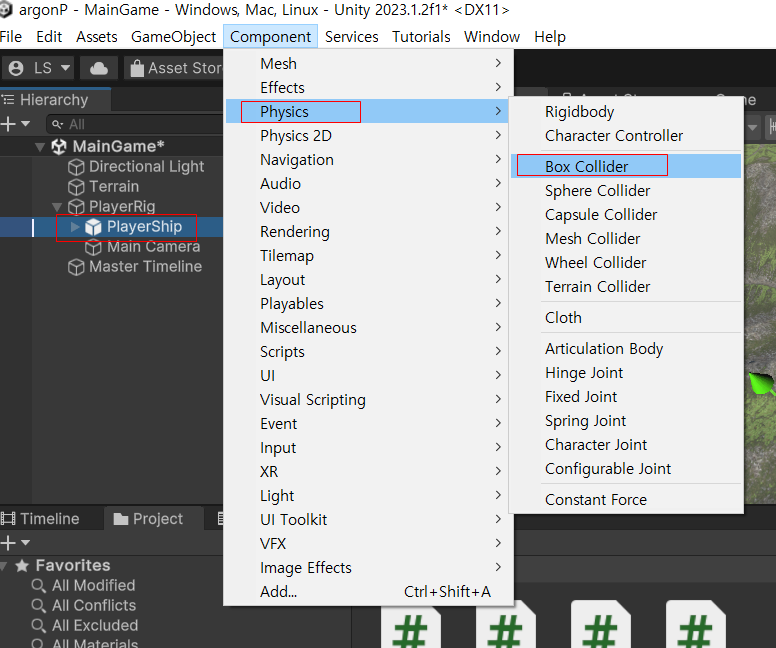Open the Project create plus dropdown
The image size is (776, 648).
[x=16, y=543]
